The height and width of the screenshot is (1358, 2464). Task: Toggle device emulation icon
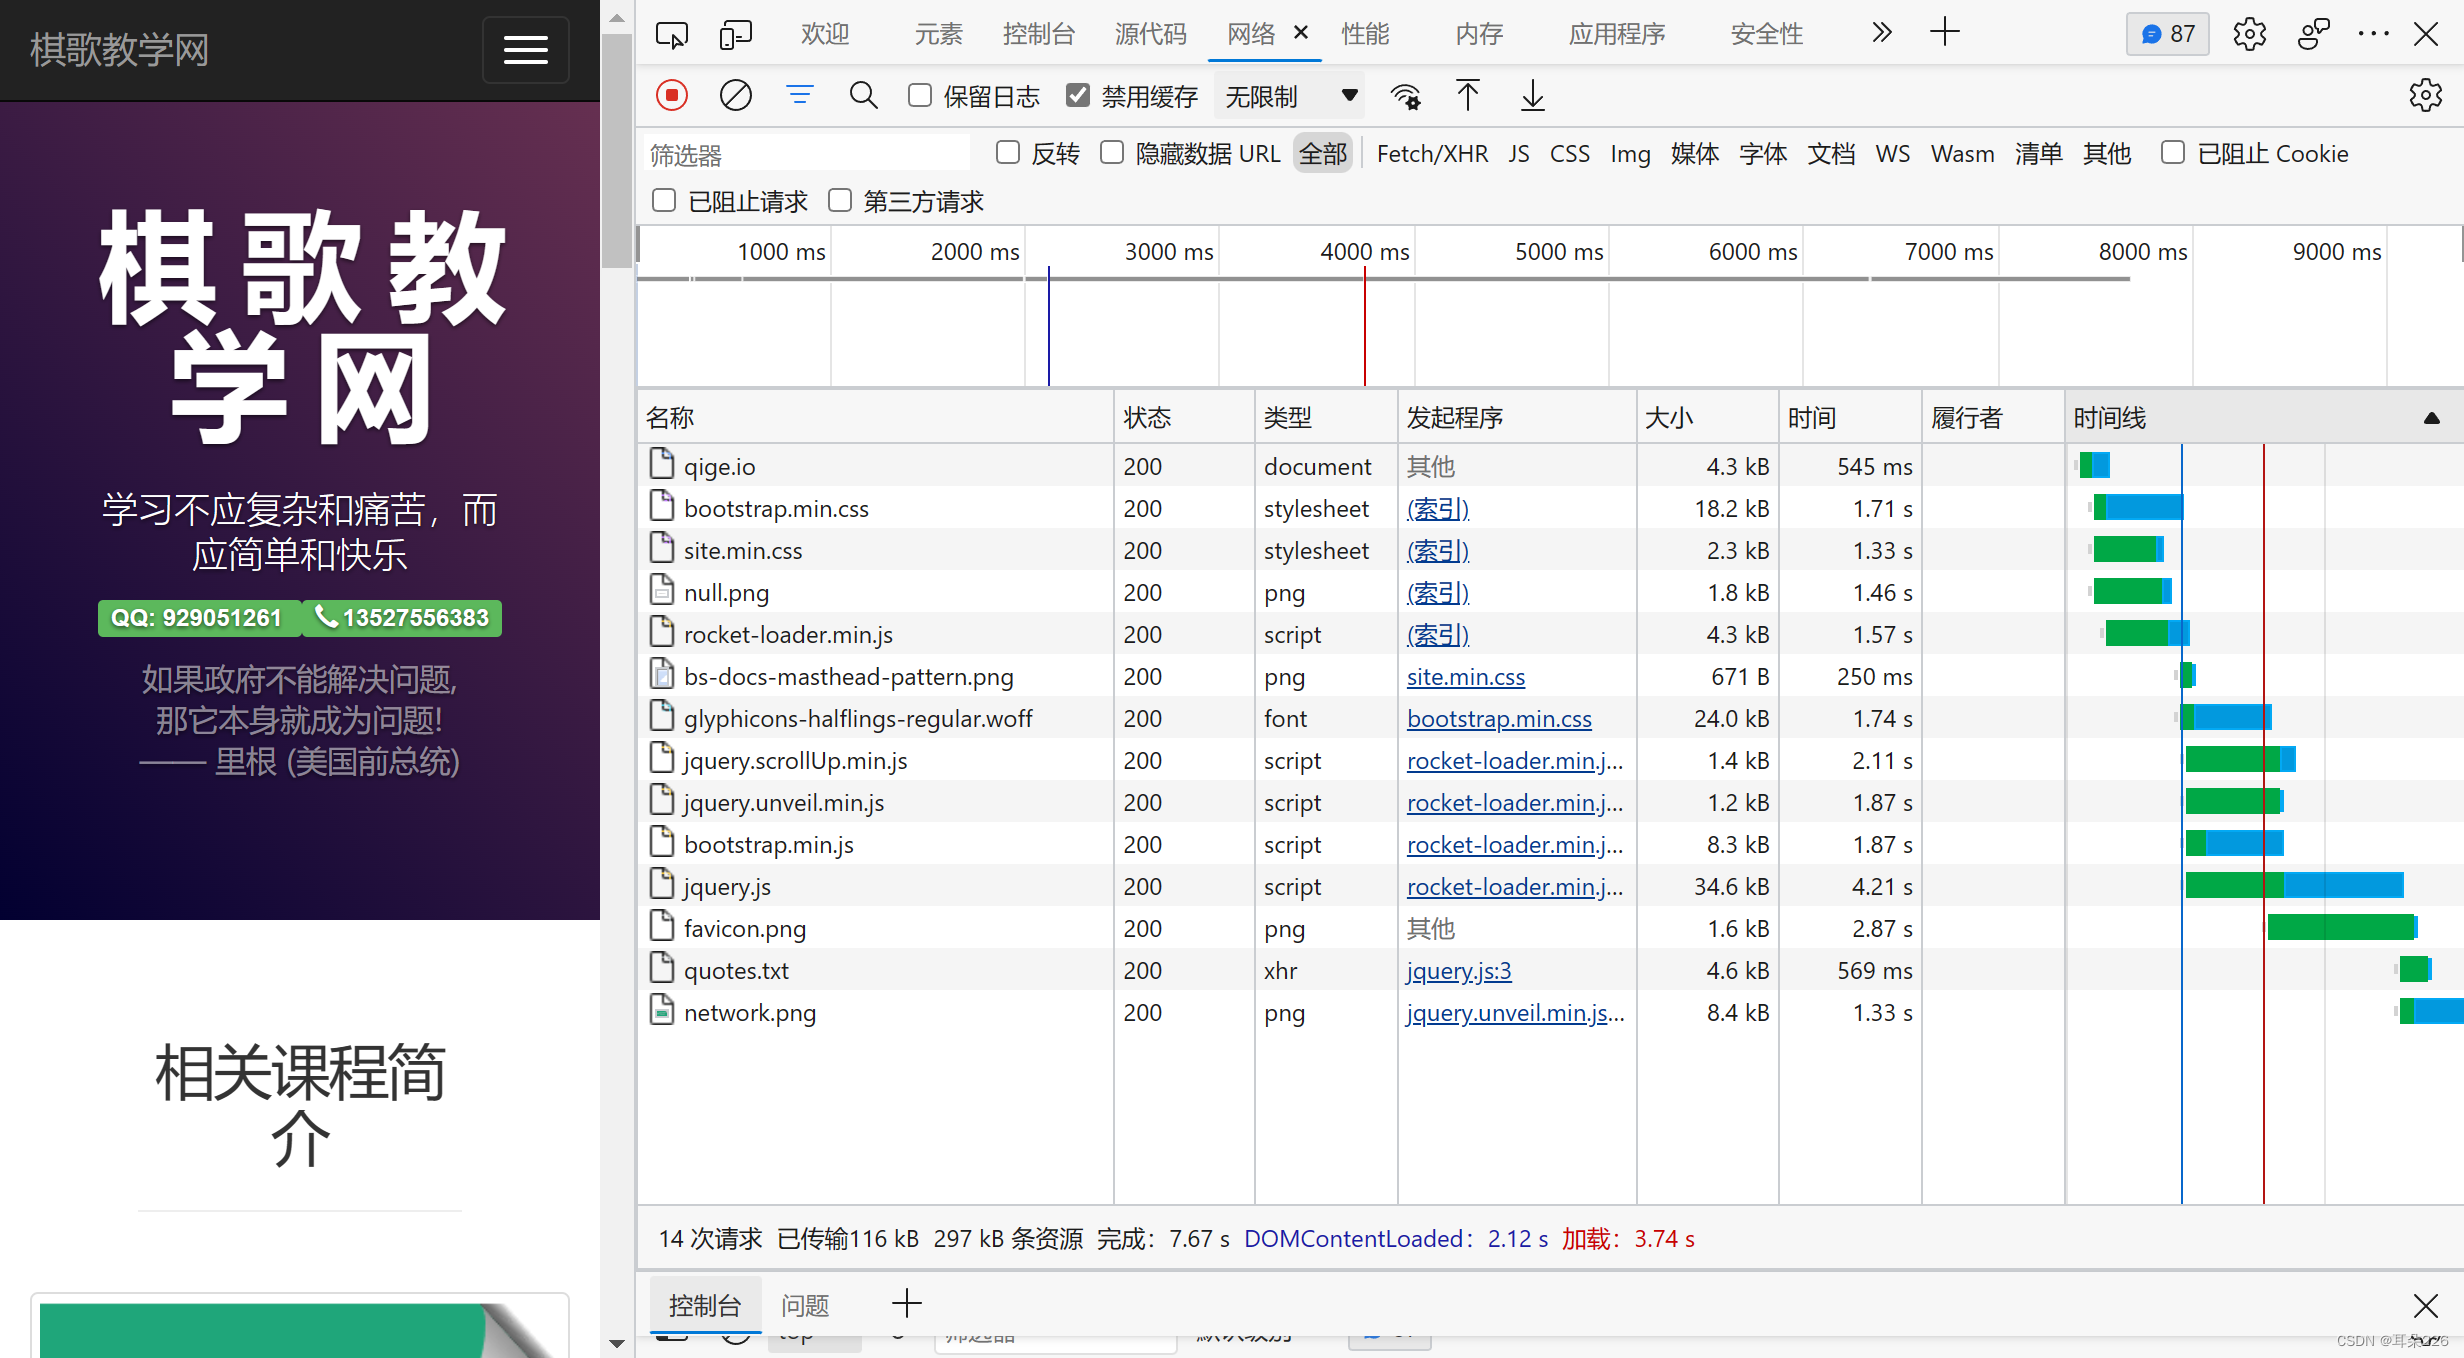click(x=735, y=34)
